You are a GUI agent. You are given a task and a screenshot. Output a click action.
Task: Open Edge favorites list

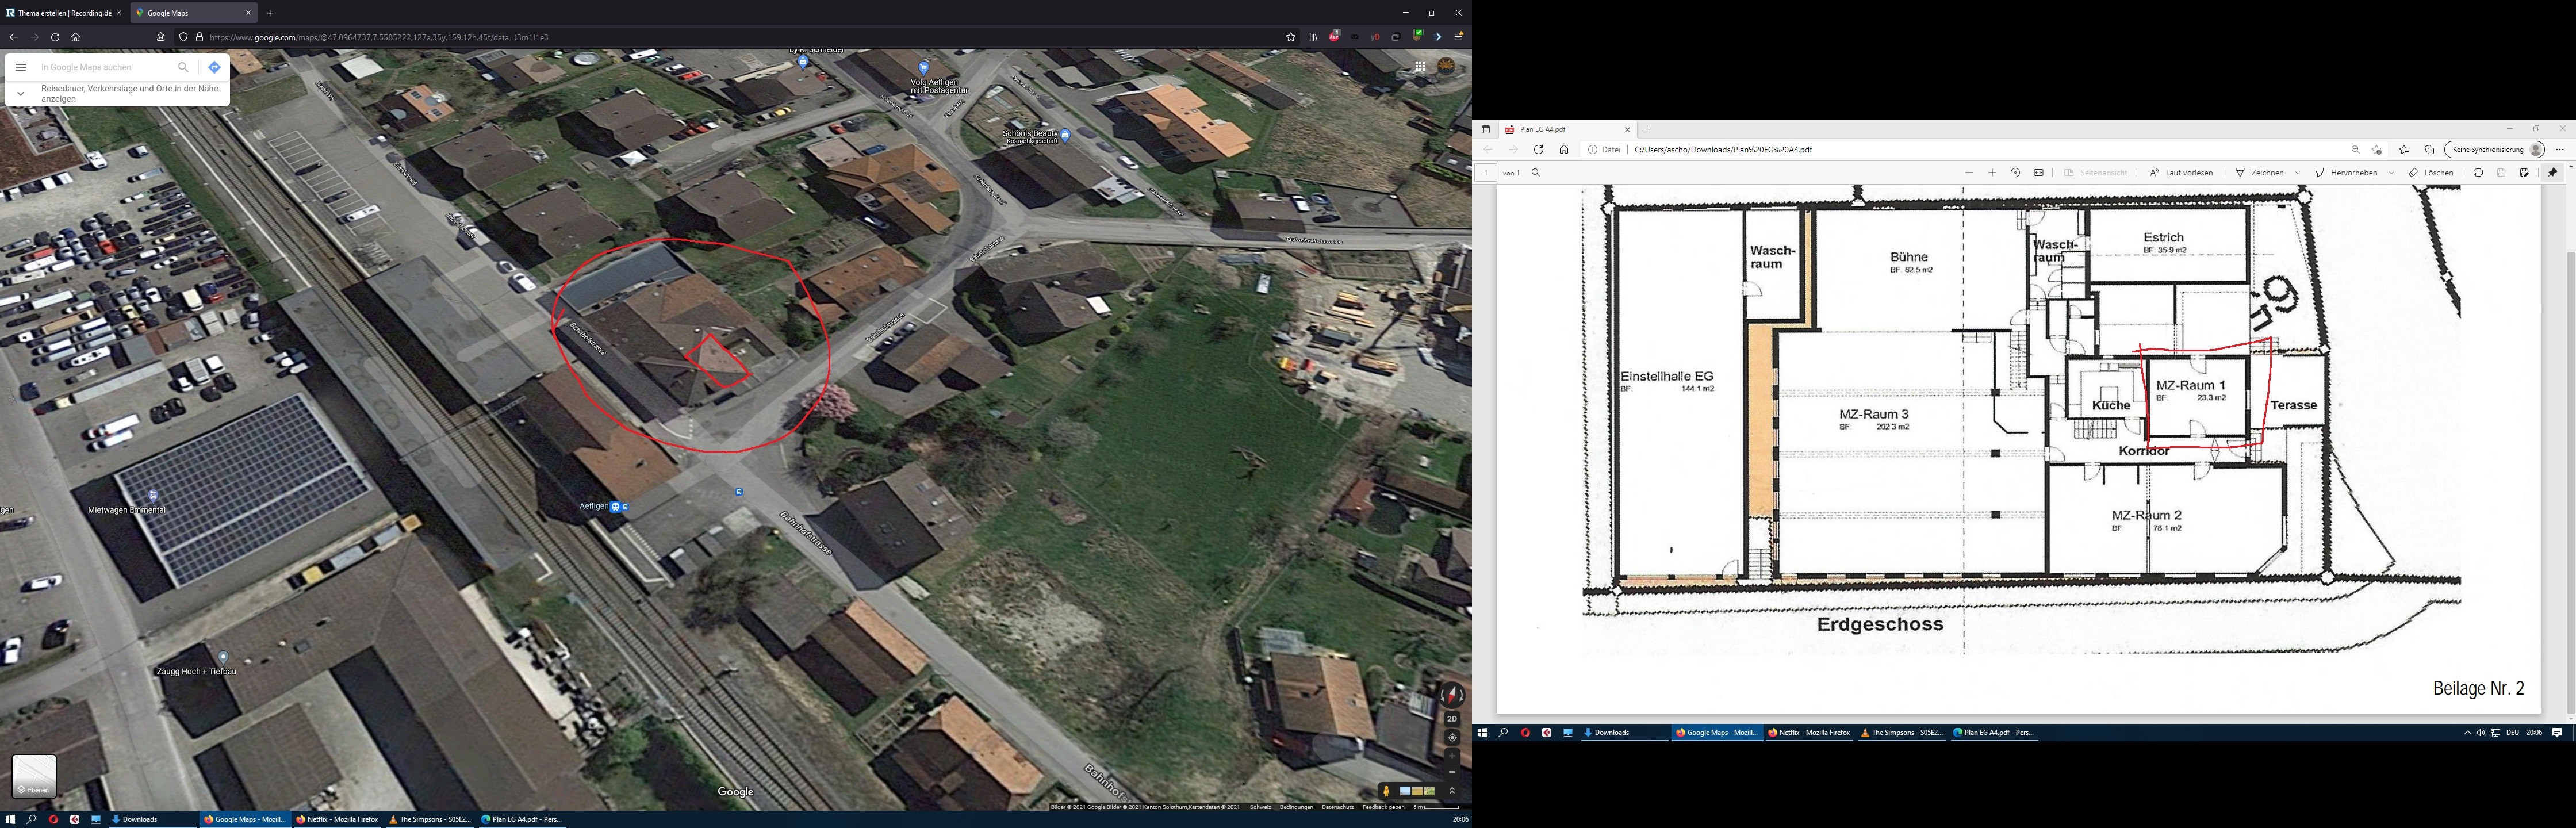2404,150
